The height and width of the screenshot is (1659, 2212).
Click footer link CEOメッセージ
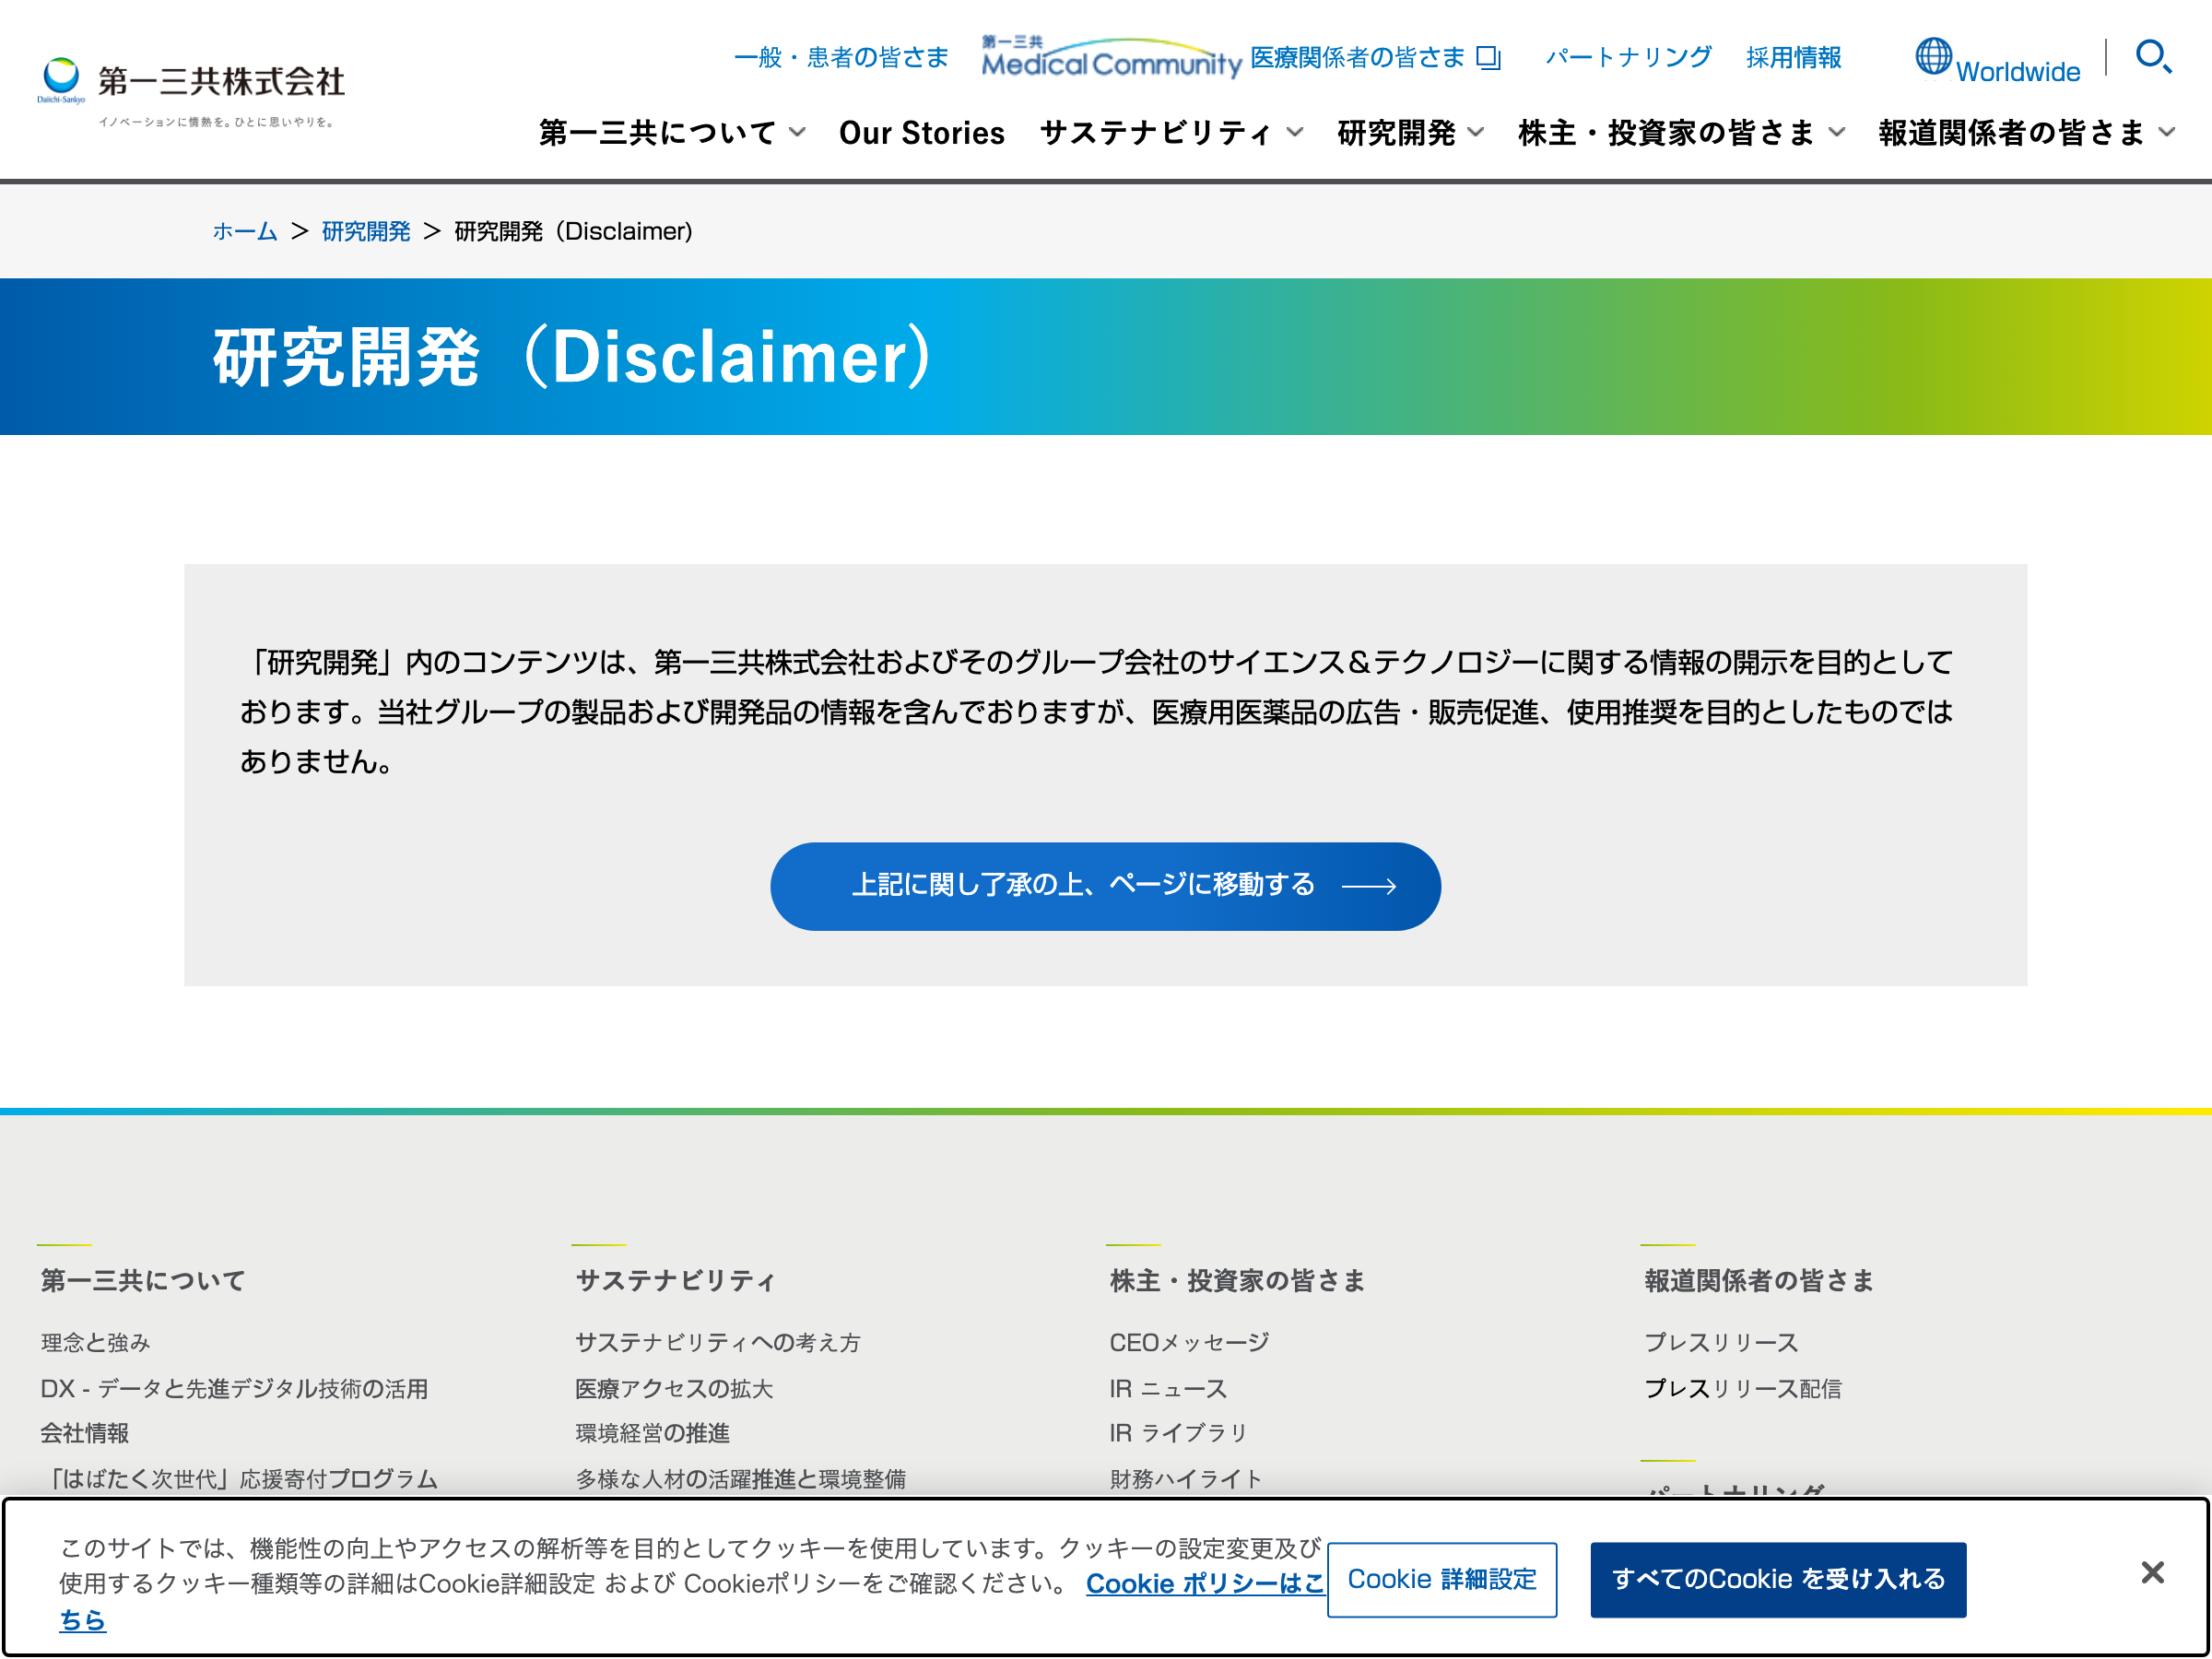tap(1189, 1342)
